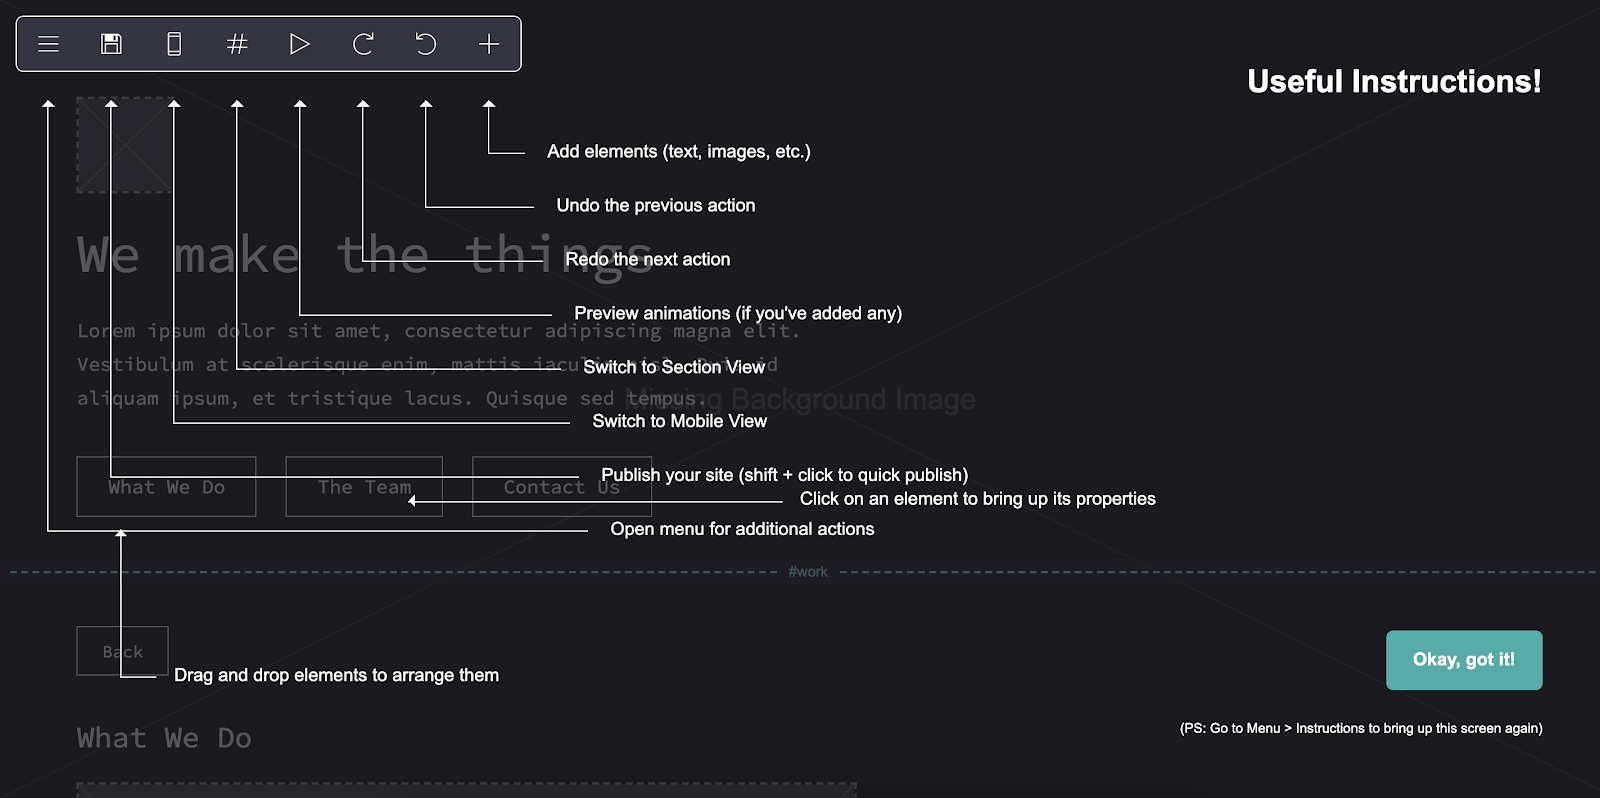Screen dimensions: 1600x798
Task: Click the Useful Instructions! title
Action: (x=1394, y=81)
